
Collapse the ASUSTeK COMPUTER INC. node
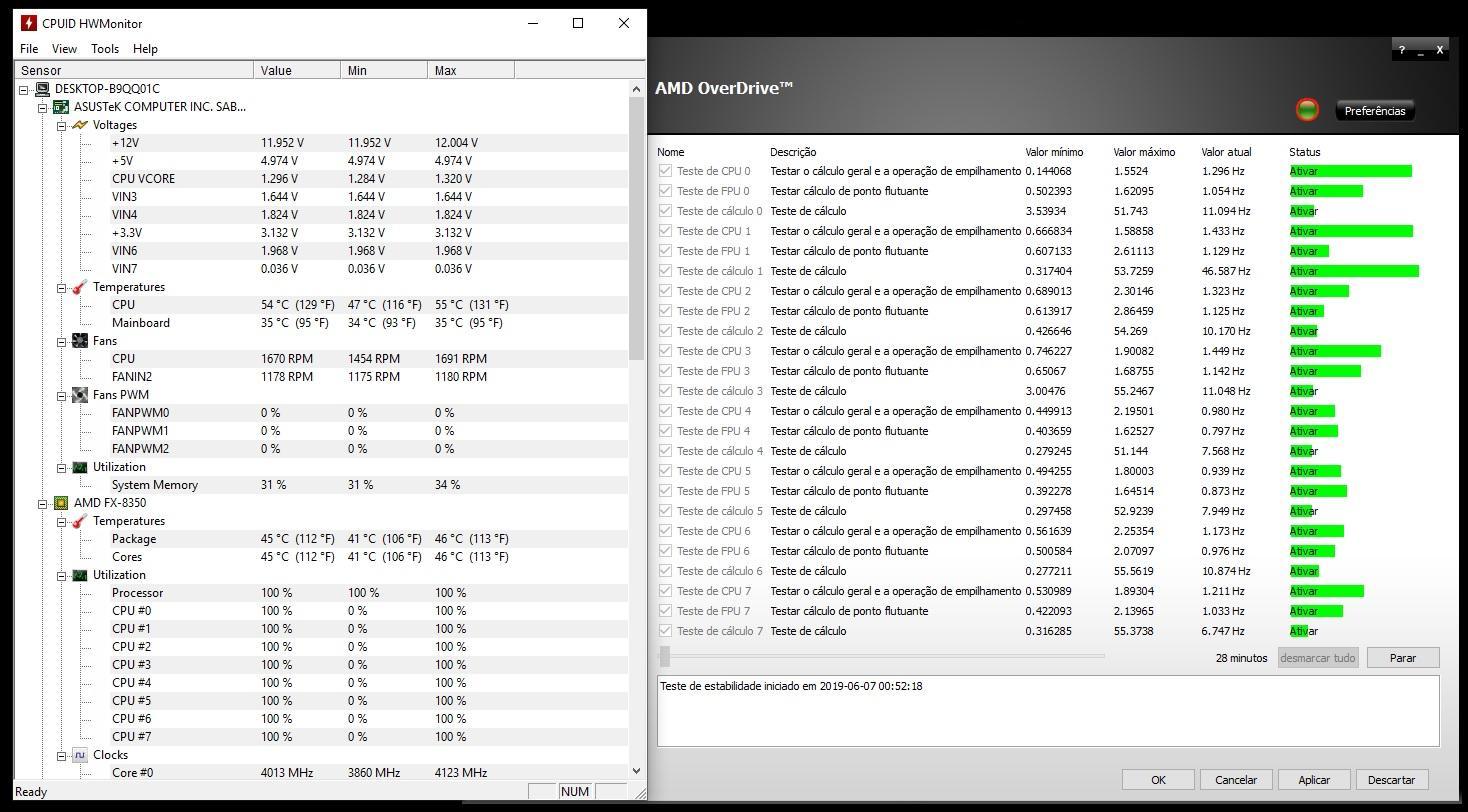pos(43,107)
